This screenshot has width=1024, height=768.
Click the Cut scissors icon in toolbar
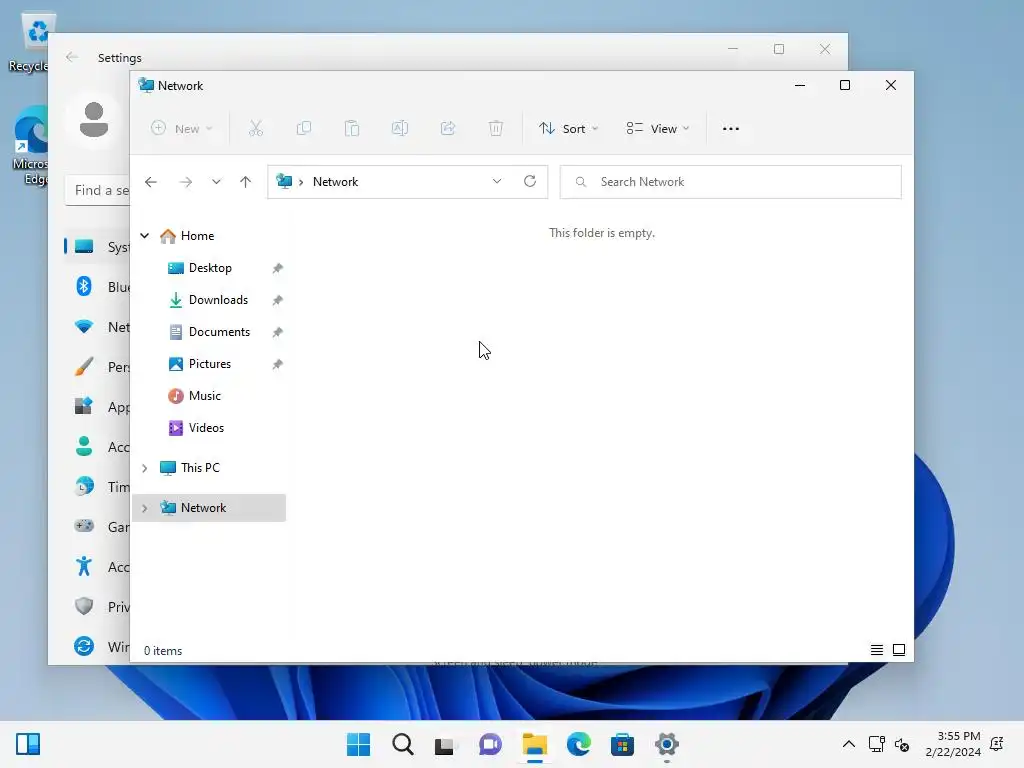[255, 129]
